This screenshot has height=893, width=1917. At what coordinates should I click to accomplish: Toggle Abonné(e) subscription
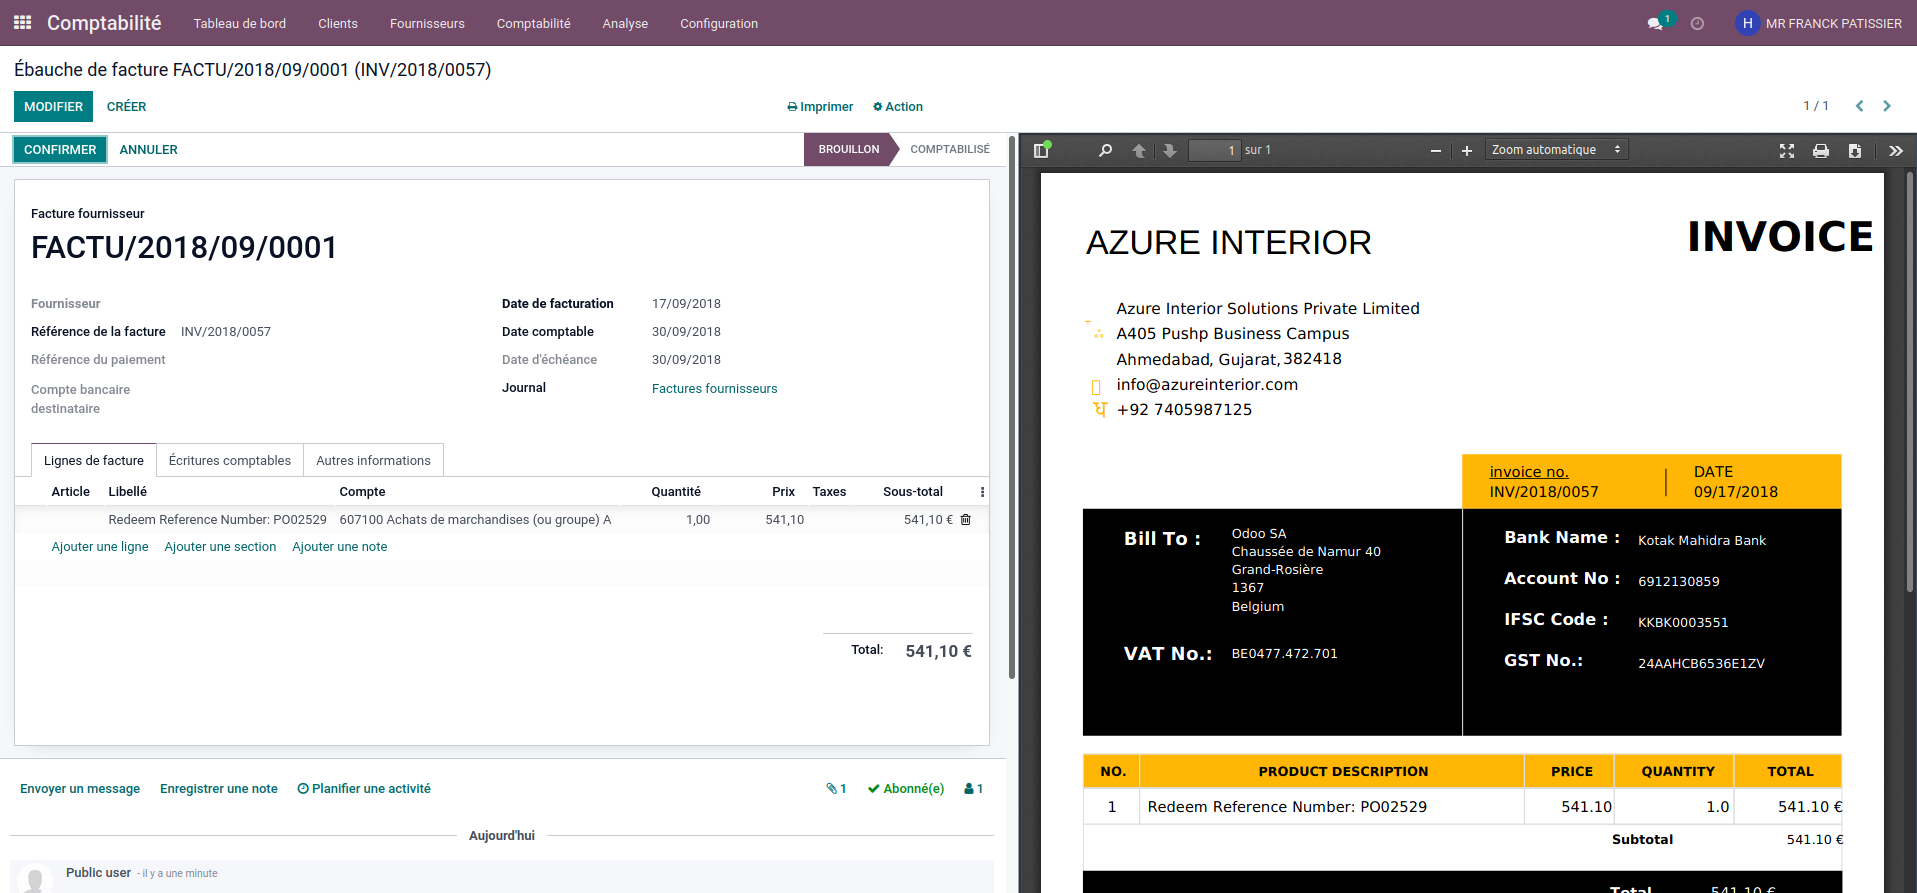(906, 789)
